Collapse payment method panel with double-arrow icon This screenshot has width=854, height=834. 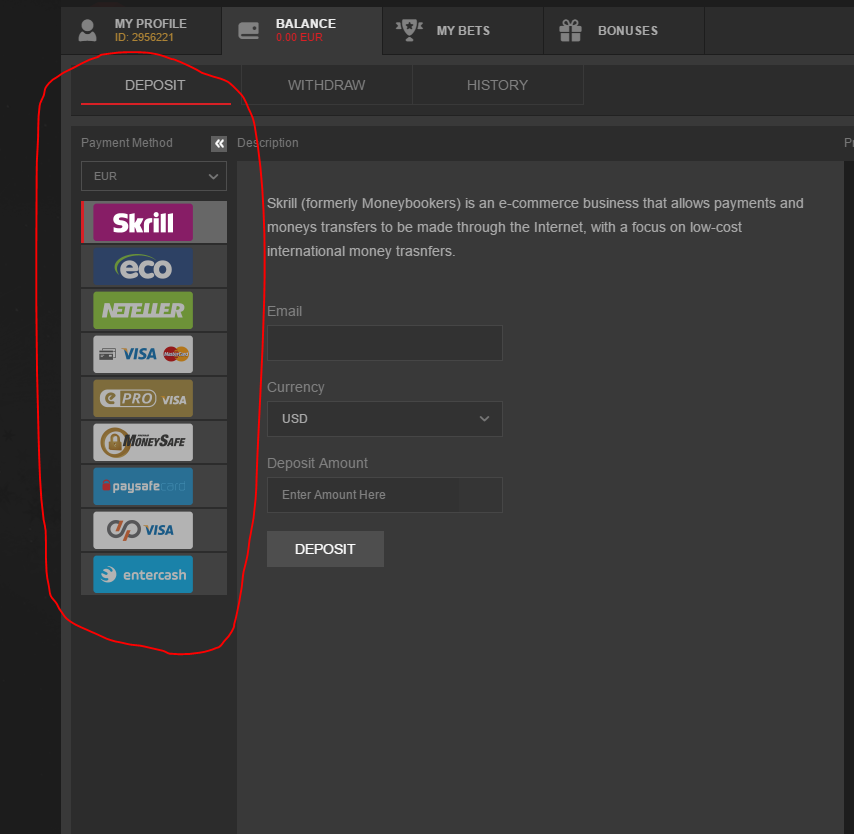pos(219,144)
